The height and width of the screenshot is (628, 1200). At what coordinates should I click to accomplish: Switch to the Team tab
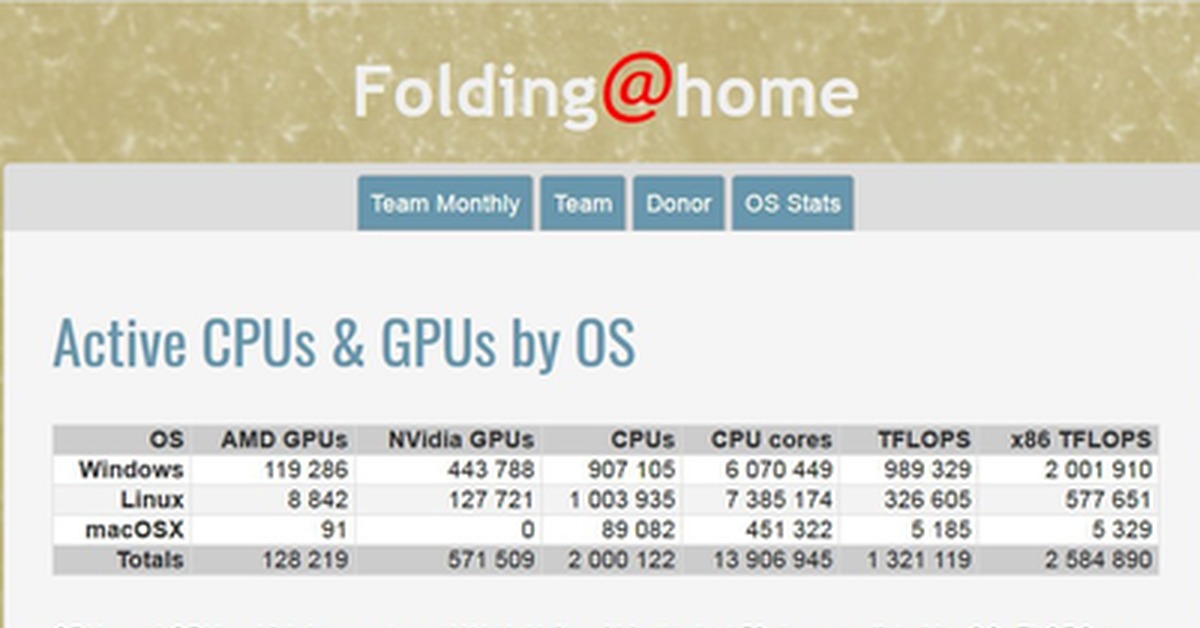tap(583, 204)
